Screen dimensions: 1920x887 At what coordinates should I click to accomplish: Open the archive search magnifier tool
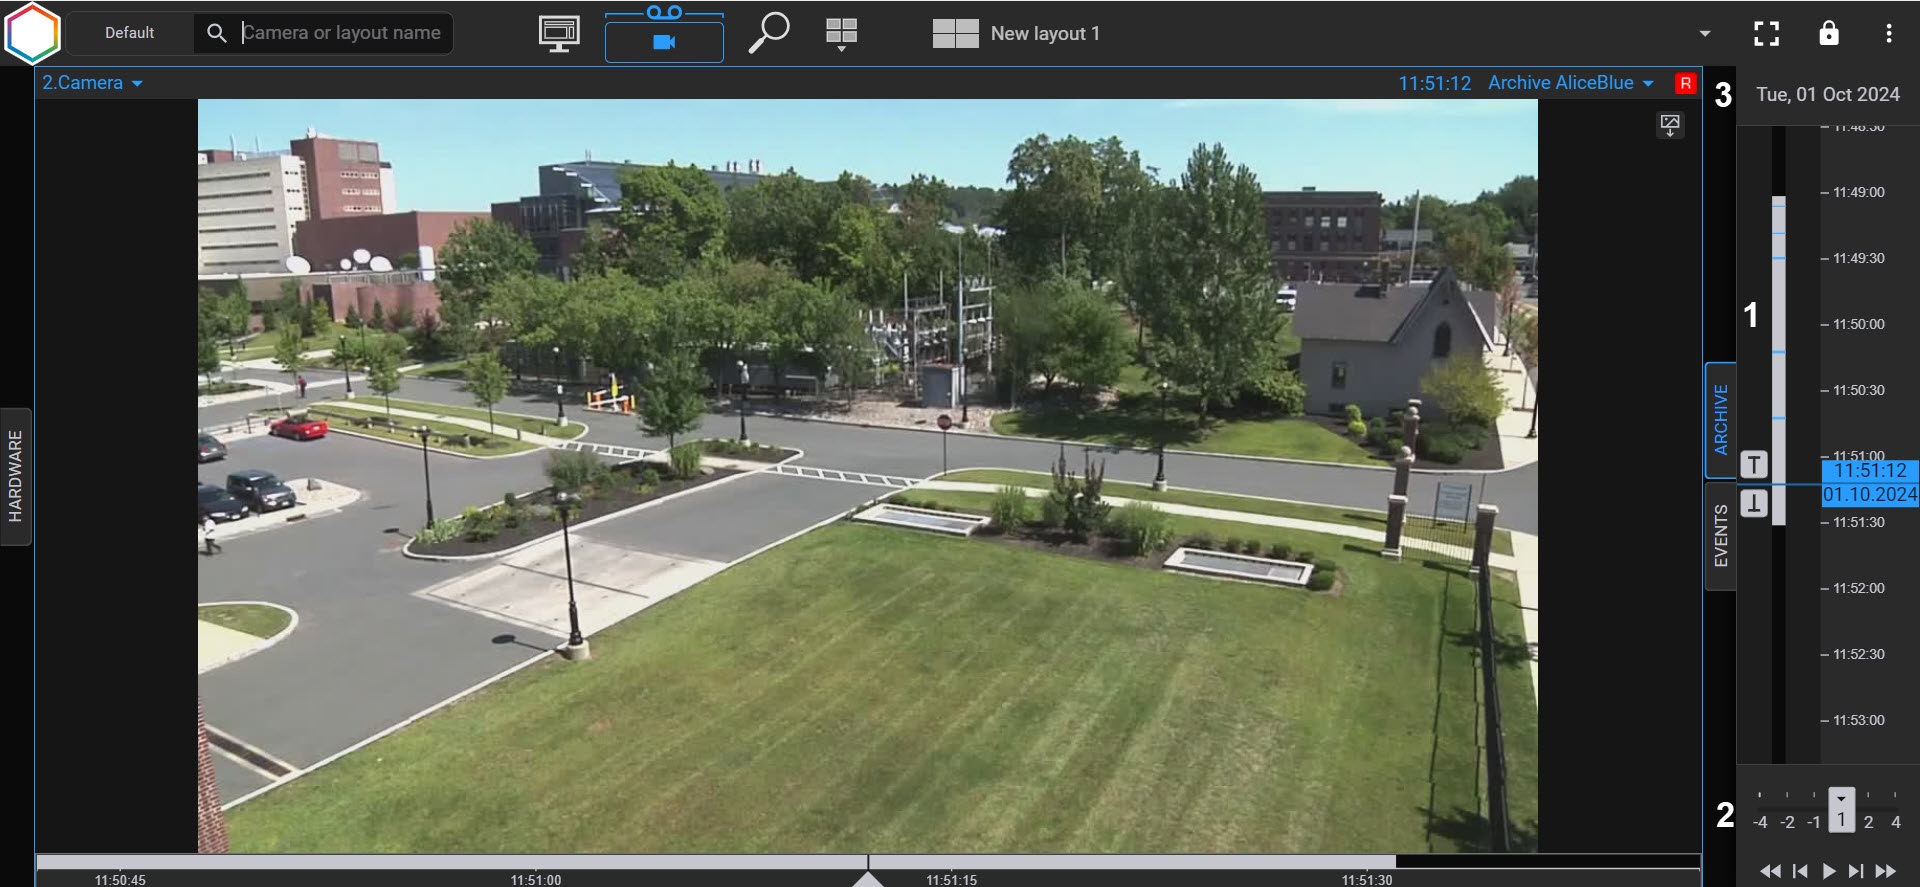(x=768, y=33)
